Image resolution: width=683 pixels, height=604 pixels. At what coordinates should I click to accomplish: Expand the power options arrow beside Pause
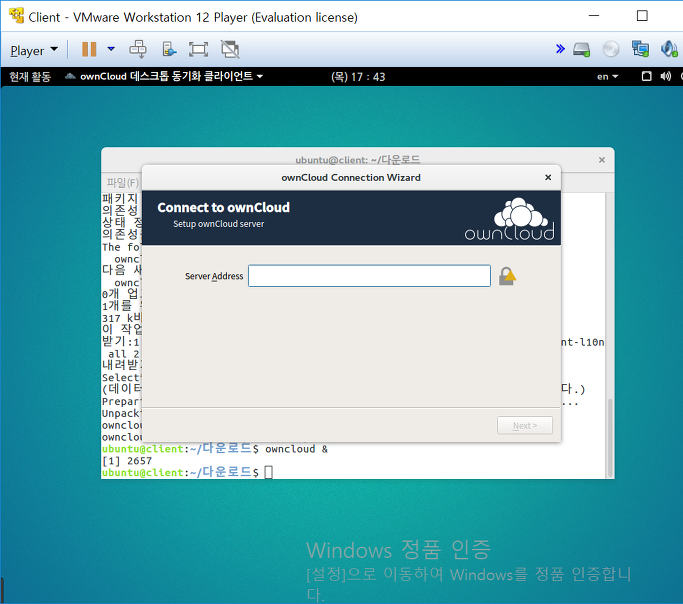pyautogui.click(x=111, y=49)
